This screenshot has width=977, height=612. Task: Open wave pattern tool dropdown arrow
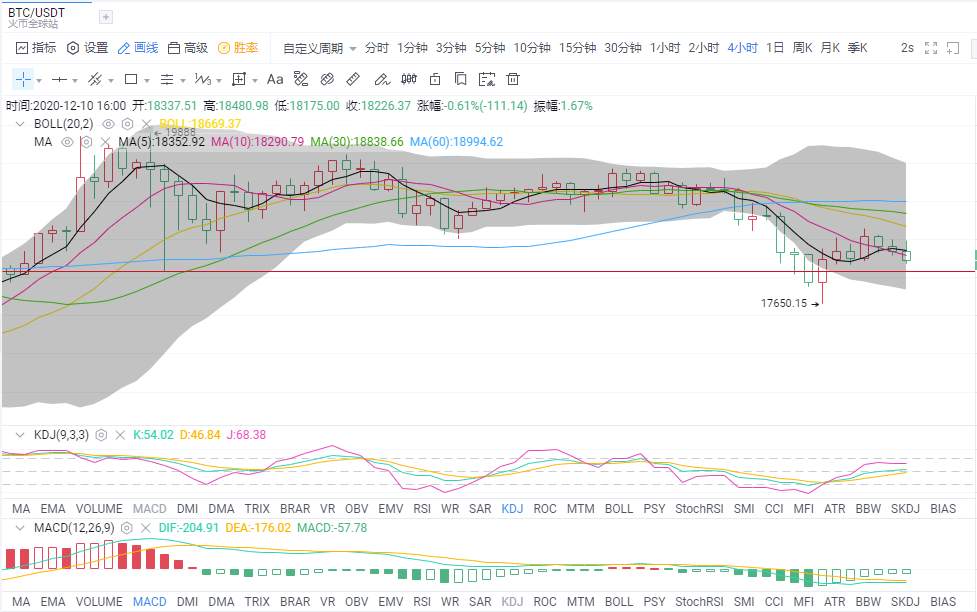219,80
